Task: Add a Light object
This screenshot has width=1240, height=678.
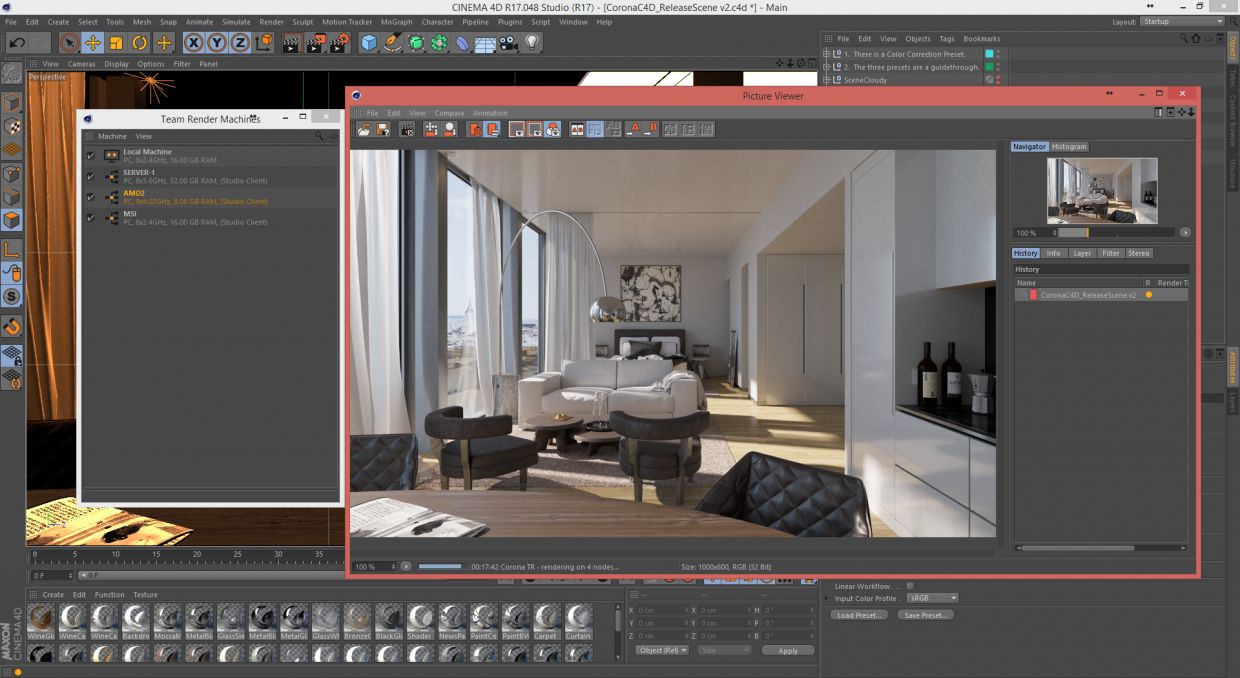Action: [533, 43]
